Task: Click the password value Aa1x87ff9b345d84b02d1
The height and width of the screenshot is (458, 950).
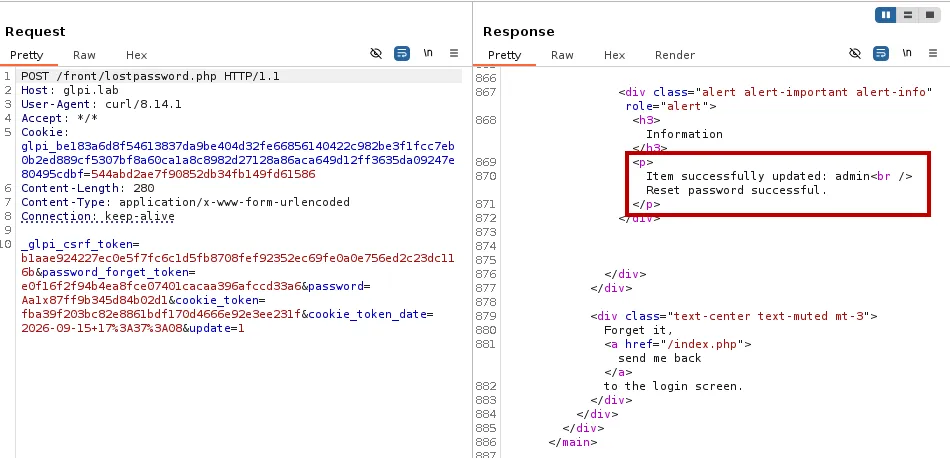Action: click(x=95, y=300)
